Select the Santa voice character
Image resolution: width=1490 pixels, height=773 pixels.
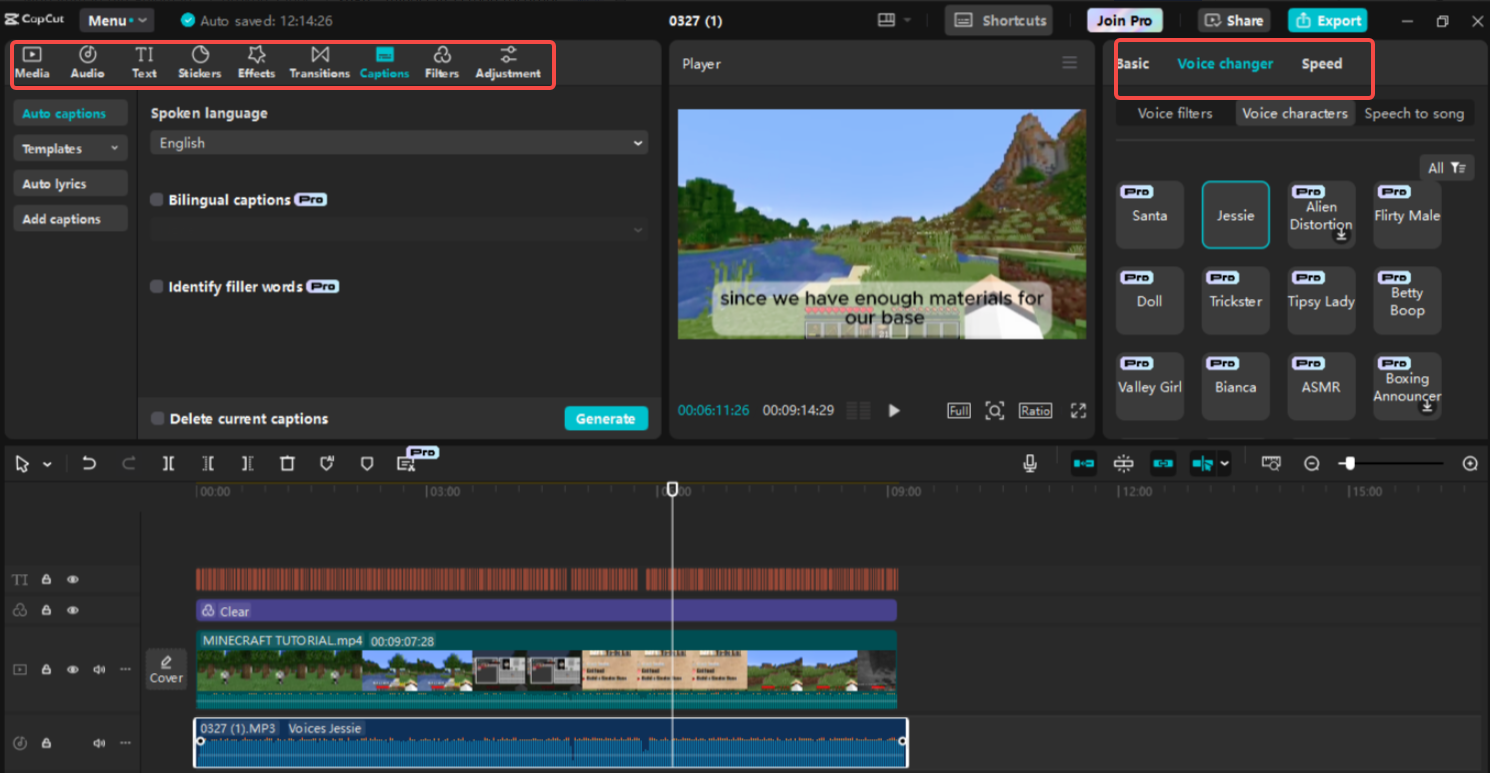1150,215
